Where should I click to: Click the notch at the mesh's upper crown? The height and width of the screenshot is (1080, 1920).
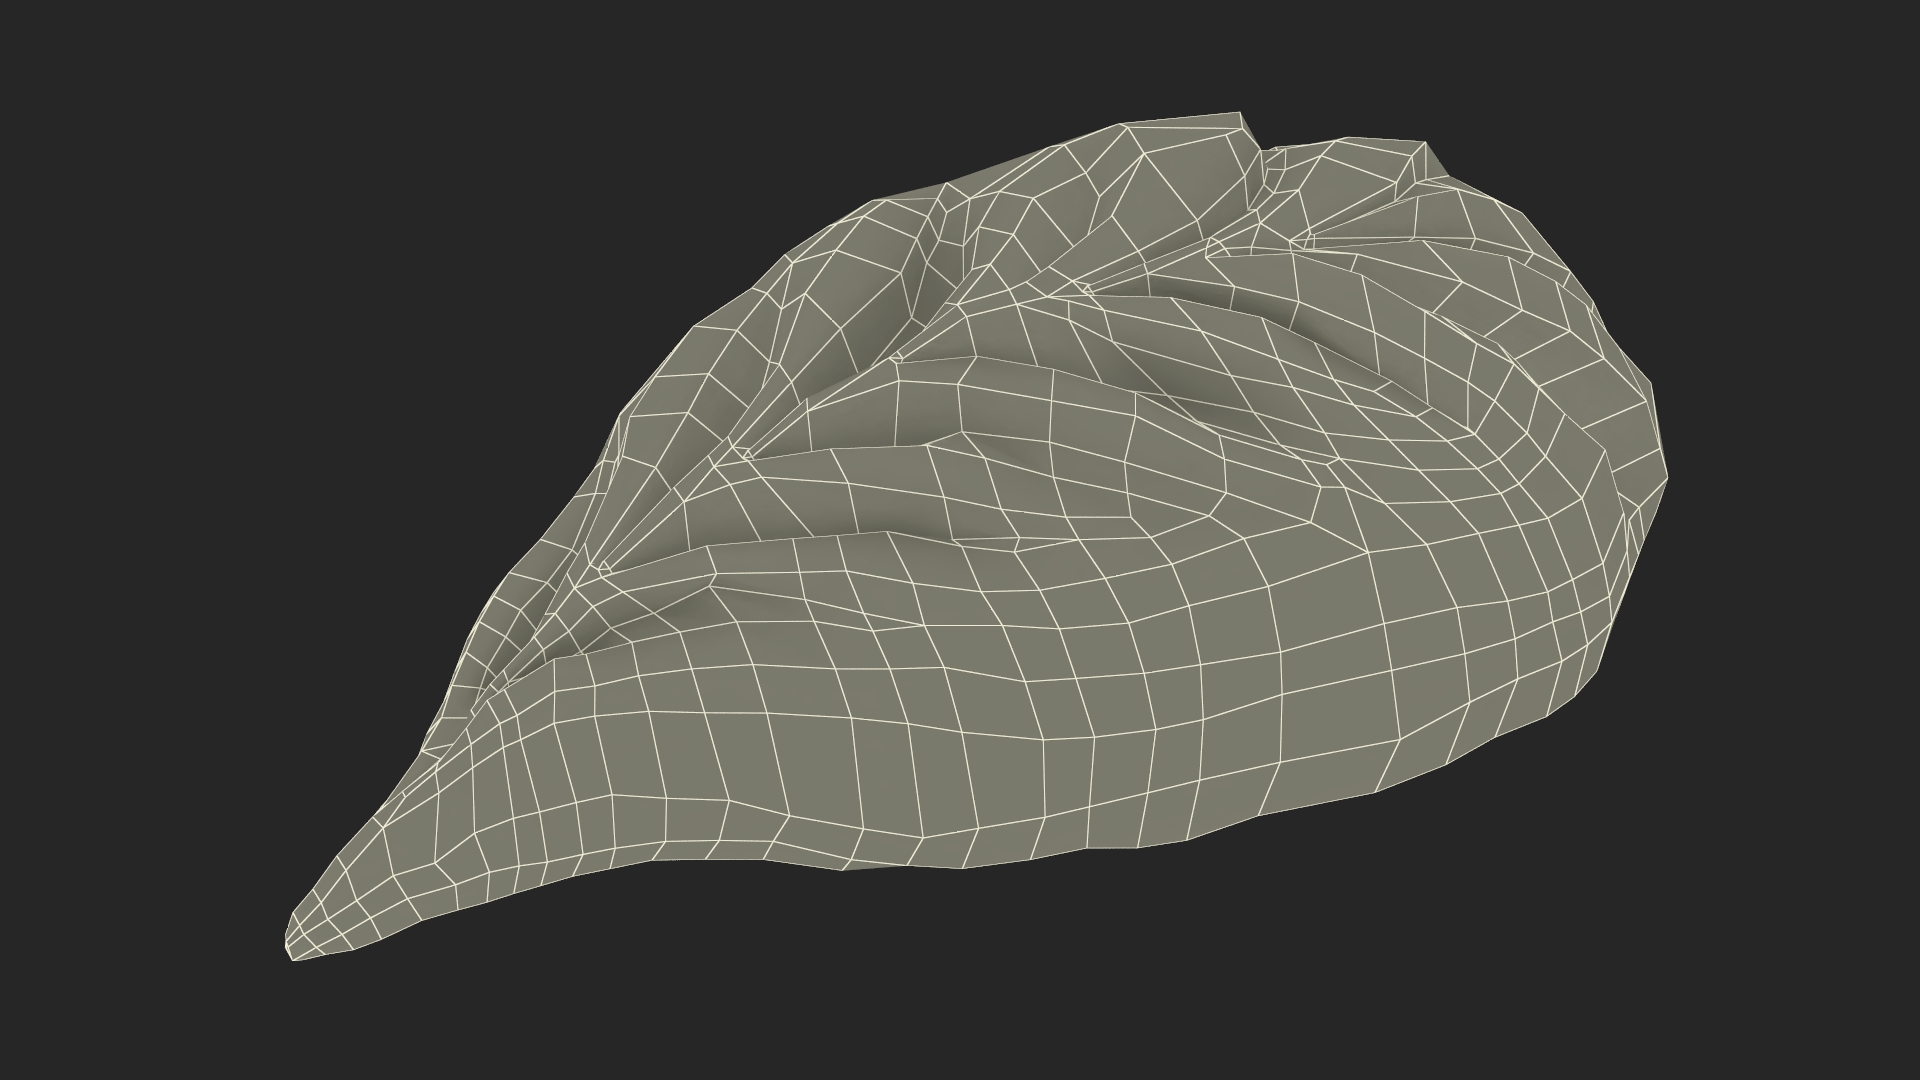1262,152
